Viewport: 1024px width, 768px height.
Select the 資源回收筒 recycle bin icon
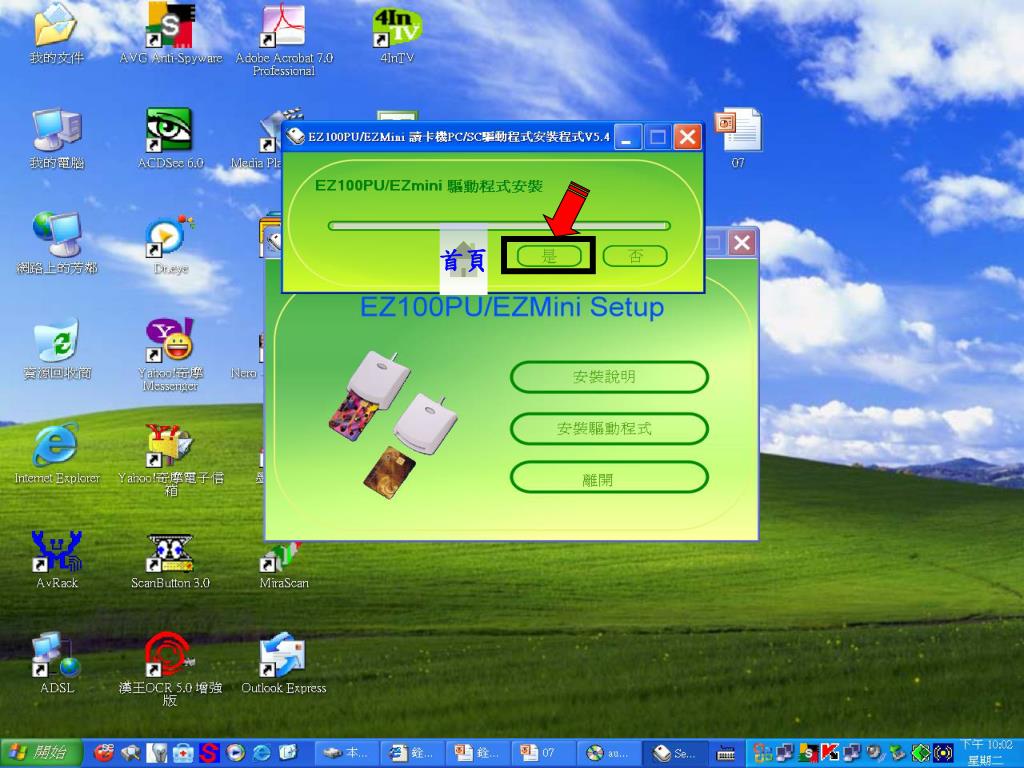click(57, 349)
